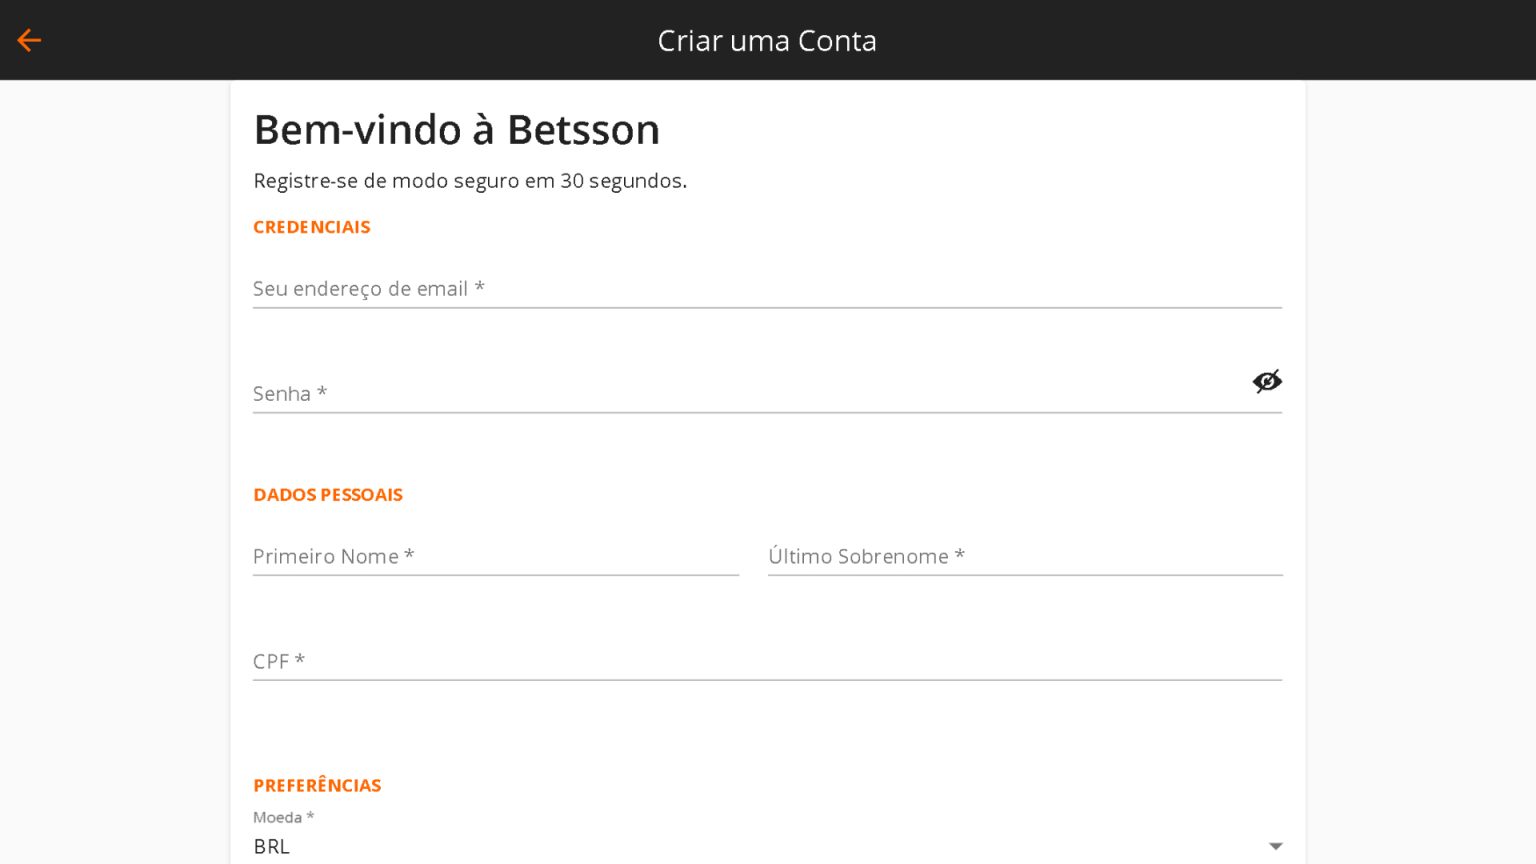The height and width of the screenshot is (864, 1536).
Task: Click the Último Sobrenome field
Action: coord(1025,556)
